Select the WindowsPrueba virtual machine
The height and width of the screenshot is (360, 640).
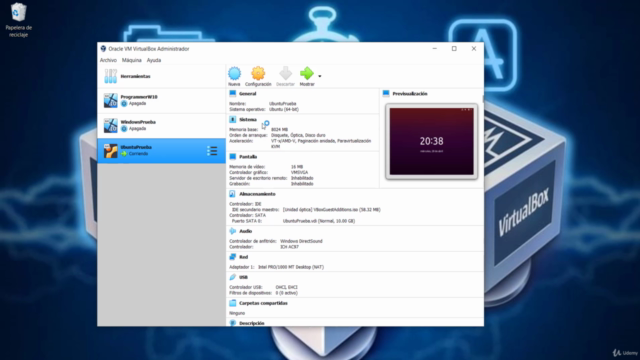(x=161, y=125)
